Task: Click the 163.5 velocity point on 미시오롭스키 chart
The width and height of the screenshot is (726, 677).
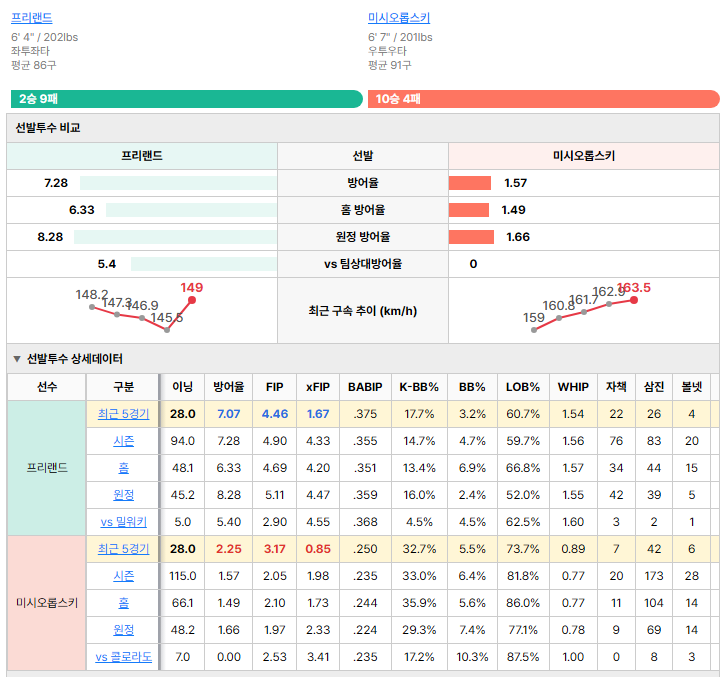Action: (634, 300)
